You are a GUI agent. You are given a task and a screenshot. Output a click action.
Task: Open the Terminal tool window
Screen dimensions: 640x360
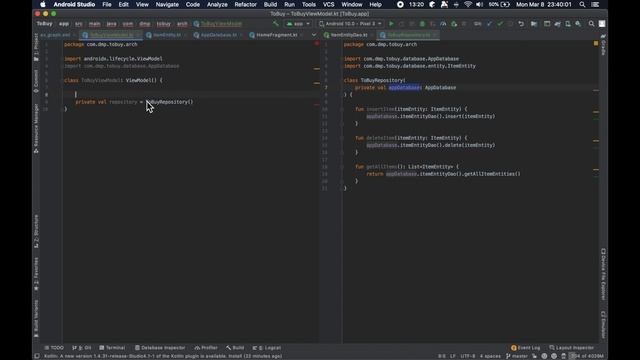[112, 348]
